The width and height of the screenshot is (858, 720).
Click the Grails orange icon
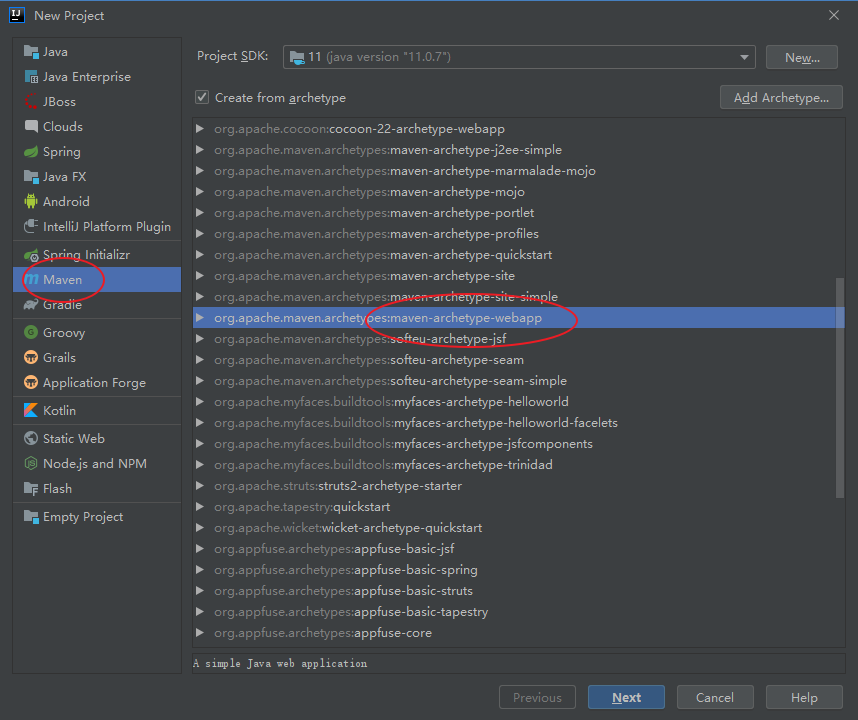(31, 358)
